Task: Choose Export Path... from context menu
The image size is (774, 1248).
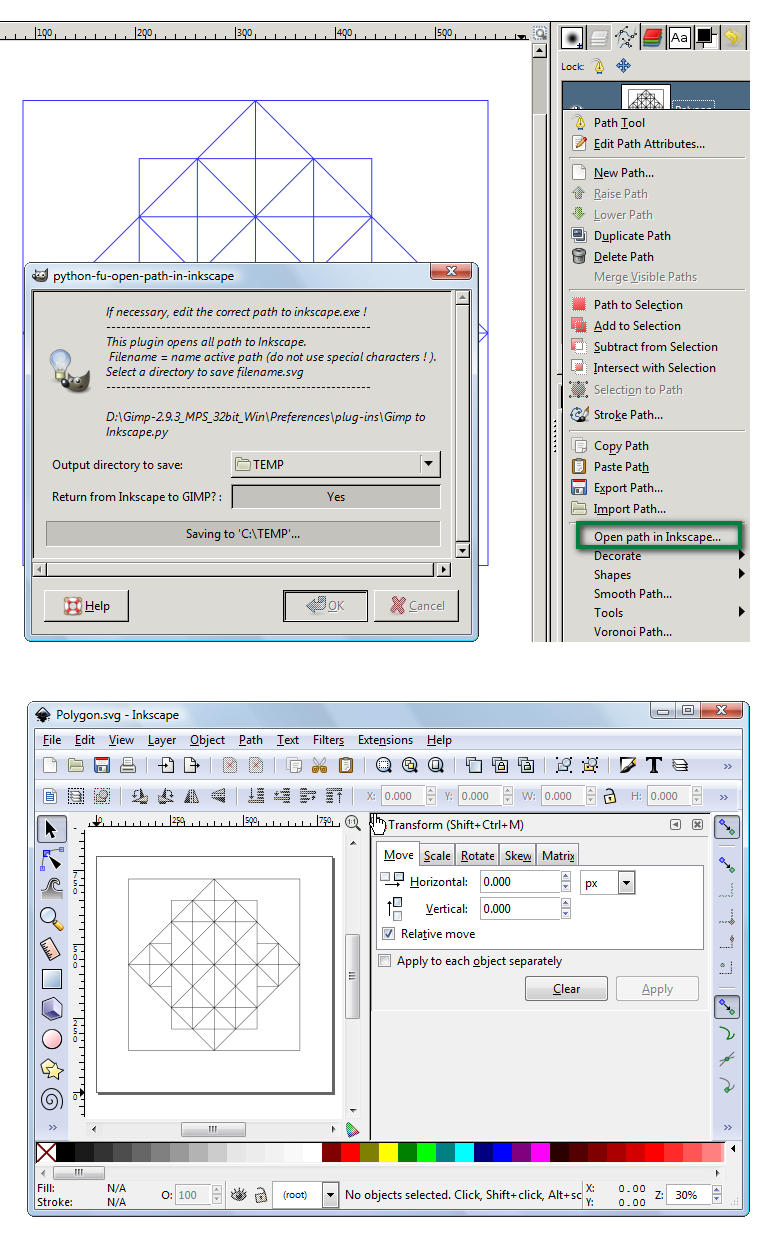Action: [628, 488]
